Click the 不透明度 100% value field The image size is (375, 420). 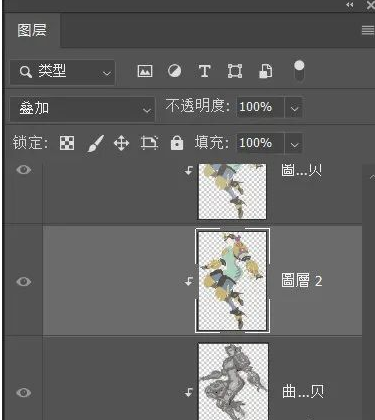(x=260, y=107)
